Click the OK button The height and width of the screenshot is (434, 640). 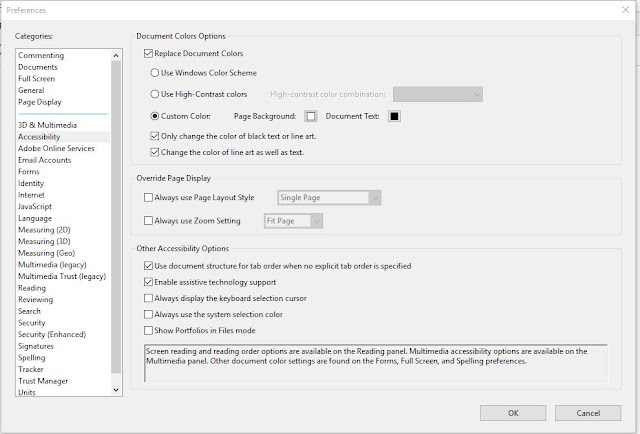point(513,413)
